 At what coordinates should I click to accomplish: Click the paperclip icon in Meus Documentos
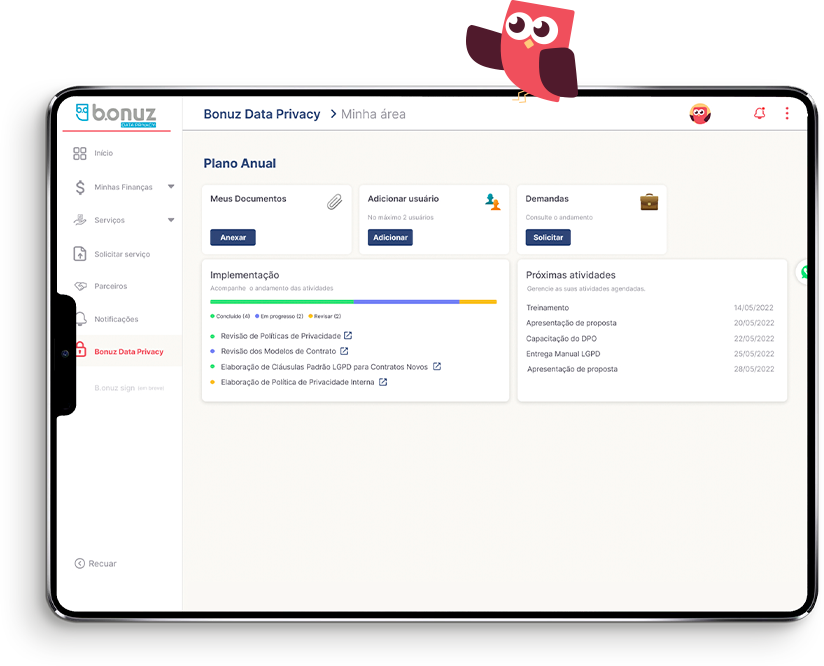(334, 202)
